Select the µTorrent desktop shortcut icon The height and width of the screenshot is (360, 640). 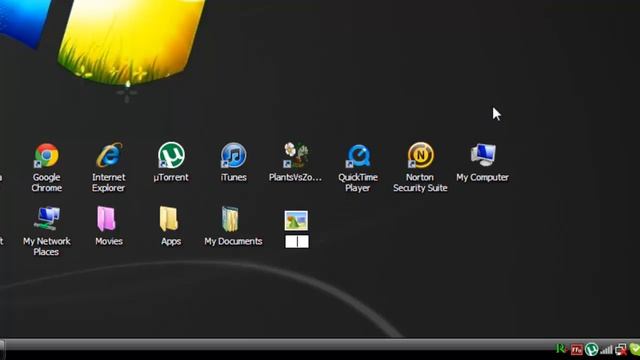pos(171,155)
